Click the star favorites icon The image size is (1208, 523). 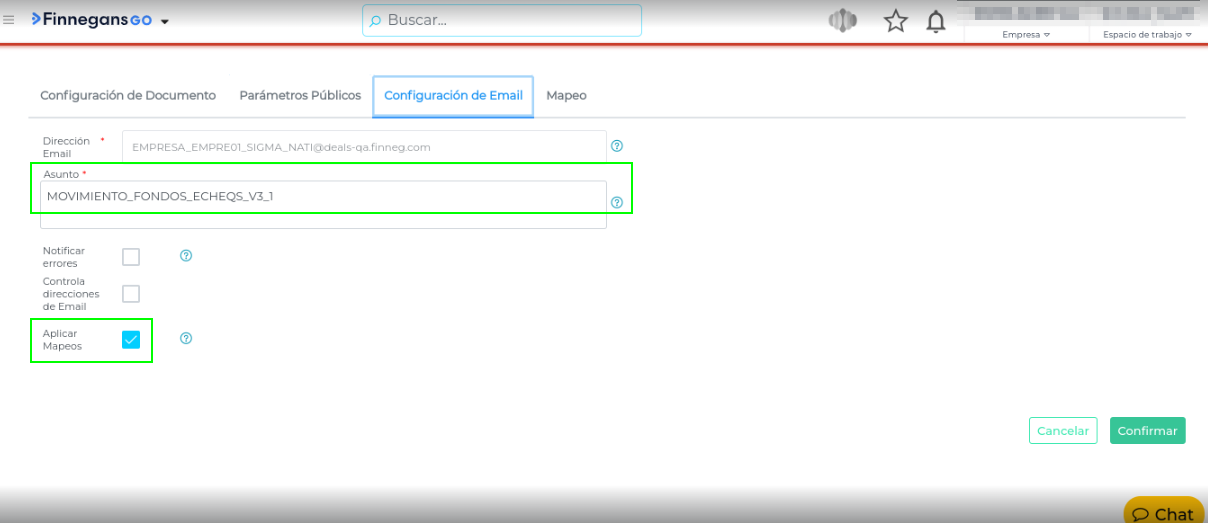pyautogui.click(x=895, y=21)
